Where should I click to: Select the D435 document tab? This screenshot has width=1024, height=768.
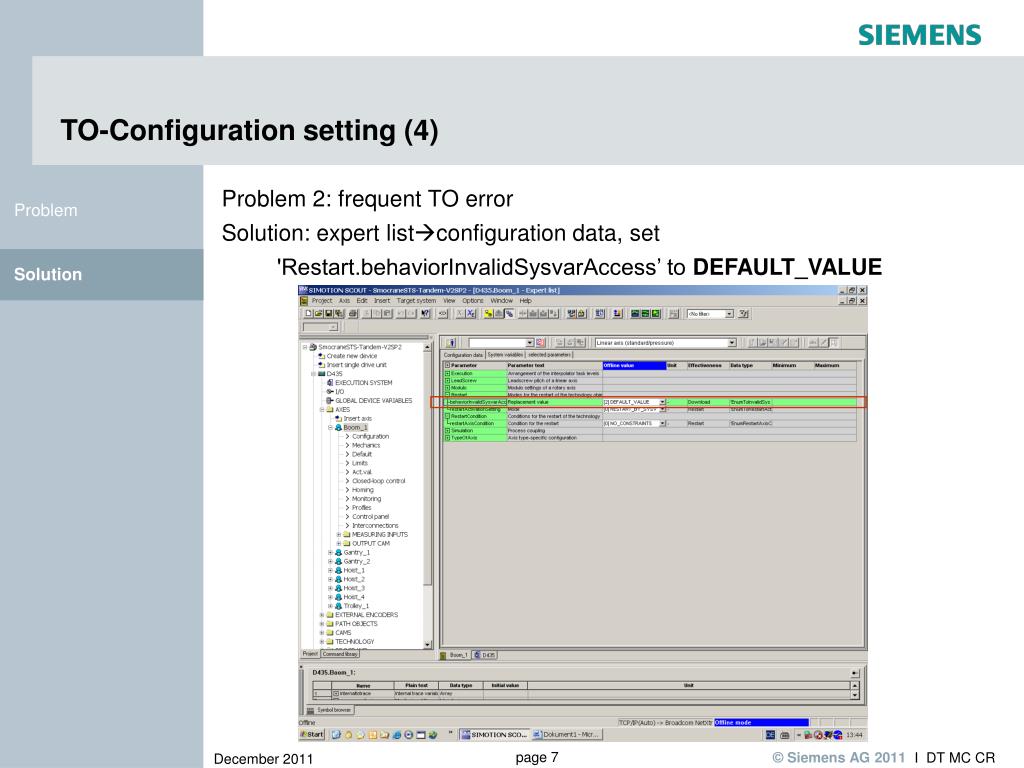(485, 655)
